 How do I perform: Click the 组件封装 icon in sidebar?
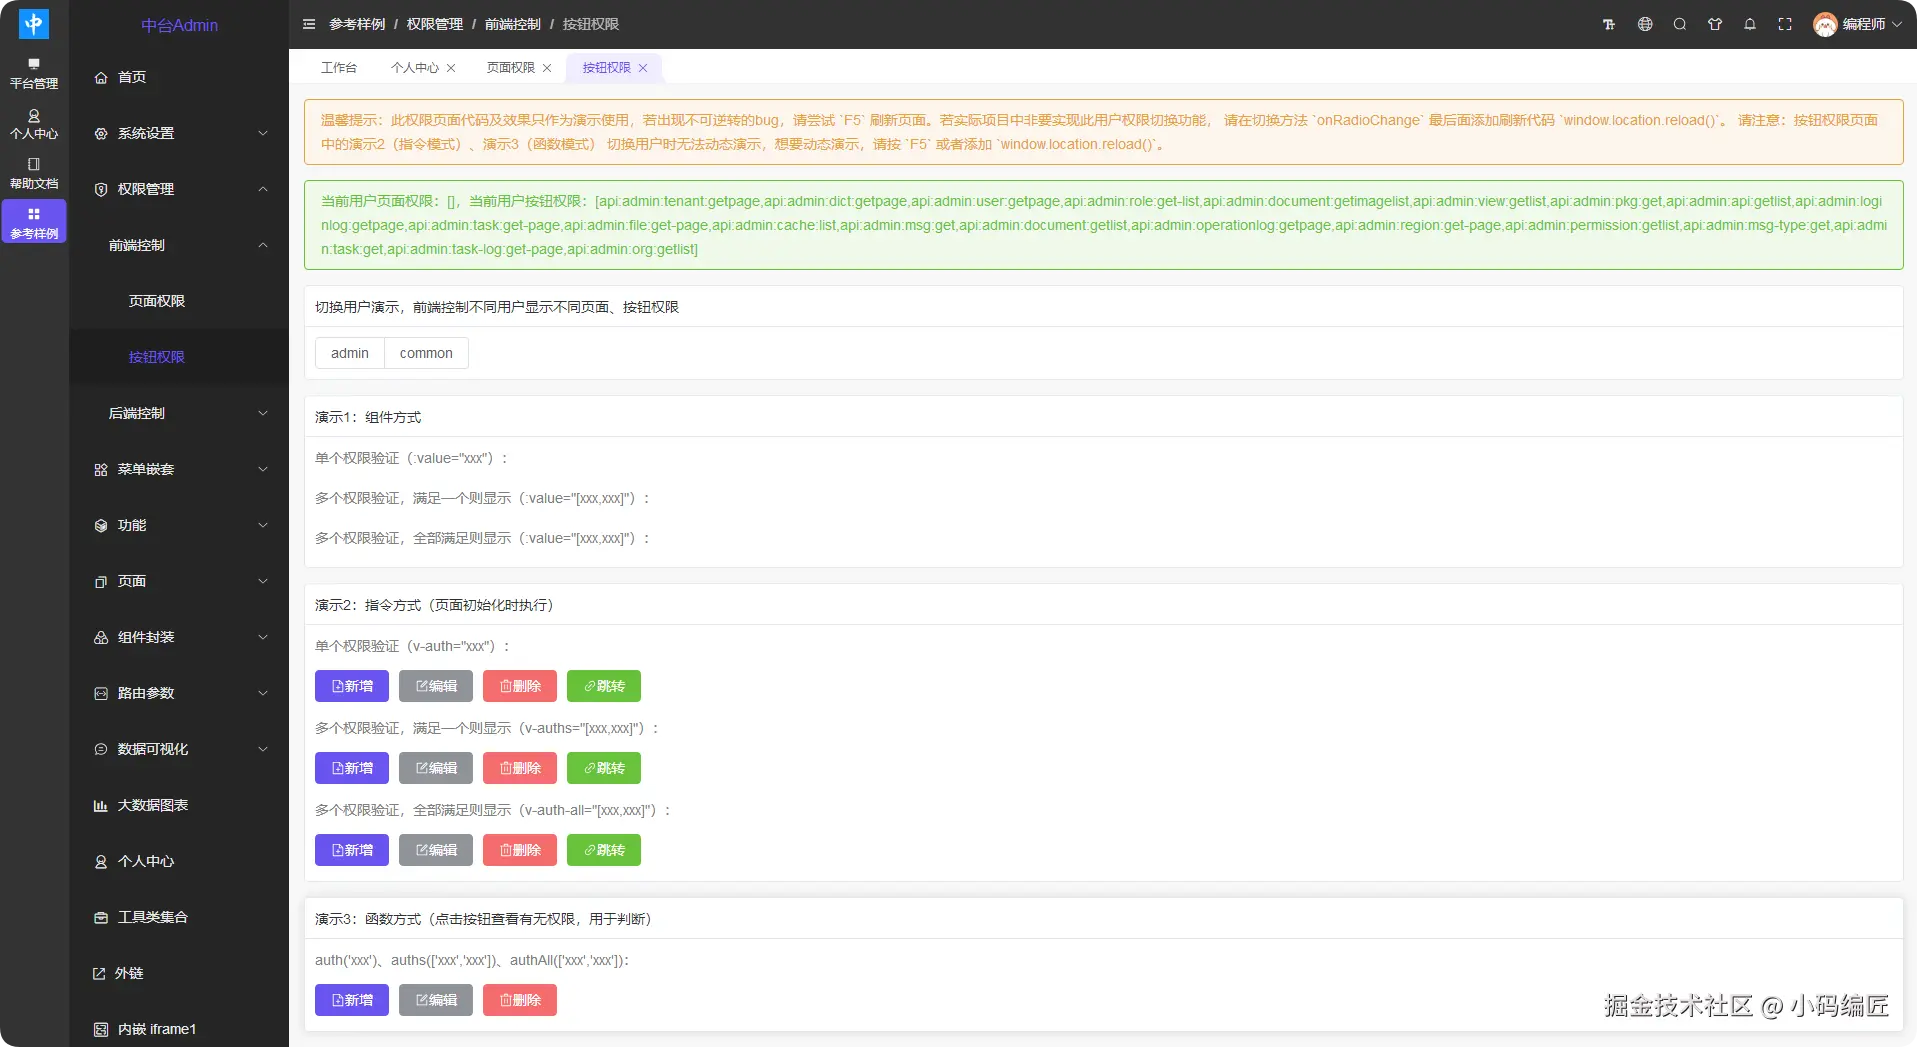tap(101, 637)
